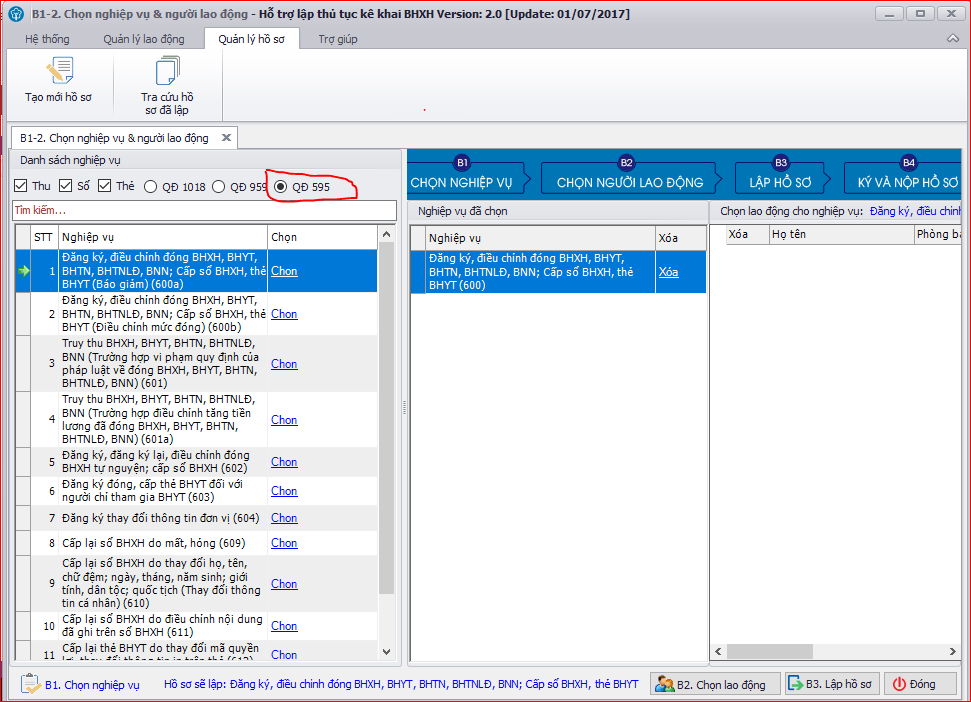
Task: Click the Tạo mới hồ sơ icon
Action: pyautogui.click(x=59, y=71)
